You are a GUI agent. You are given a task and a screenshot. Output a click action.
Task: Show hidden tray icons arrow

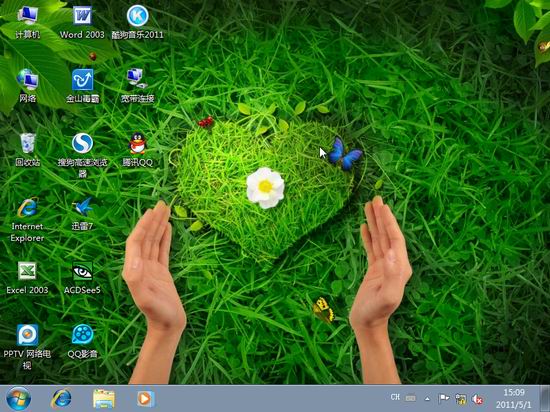tap(427, 399)
